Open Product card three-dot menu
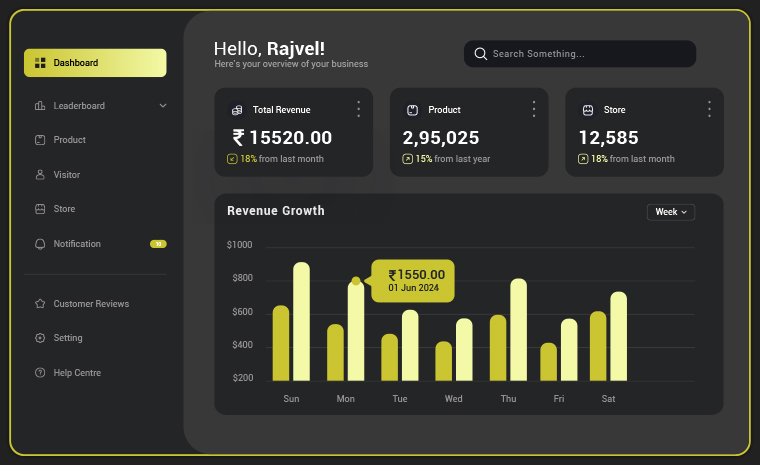Viewport: 760px width, 465px height. coord(534,109)
